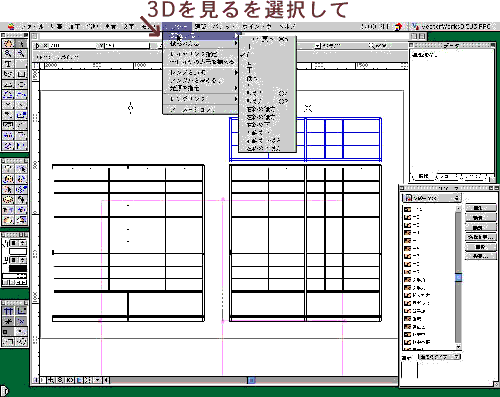Expand the popup menu below the resource list
Viewport: 500px width, 397px height.
[440, 357]
